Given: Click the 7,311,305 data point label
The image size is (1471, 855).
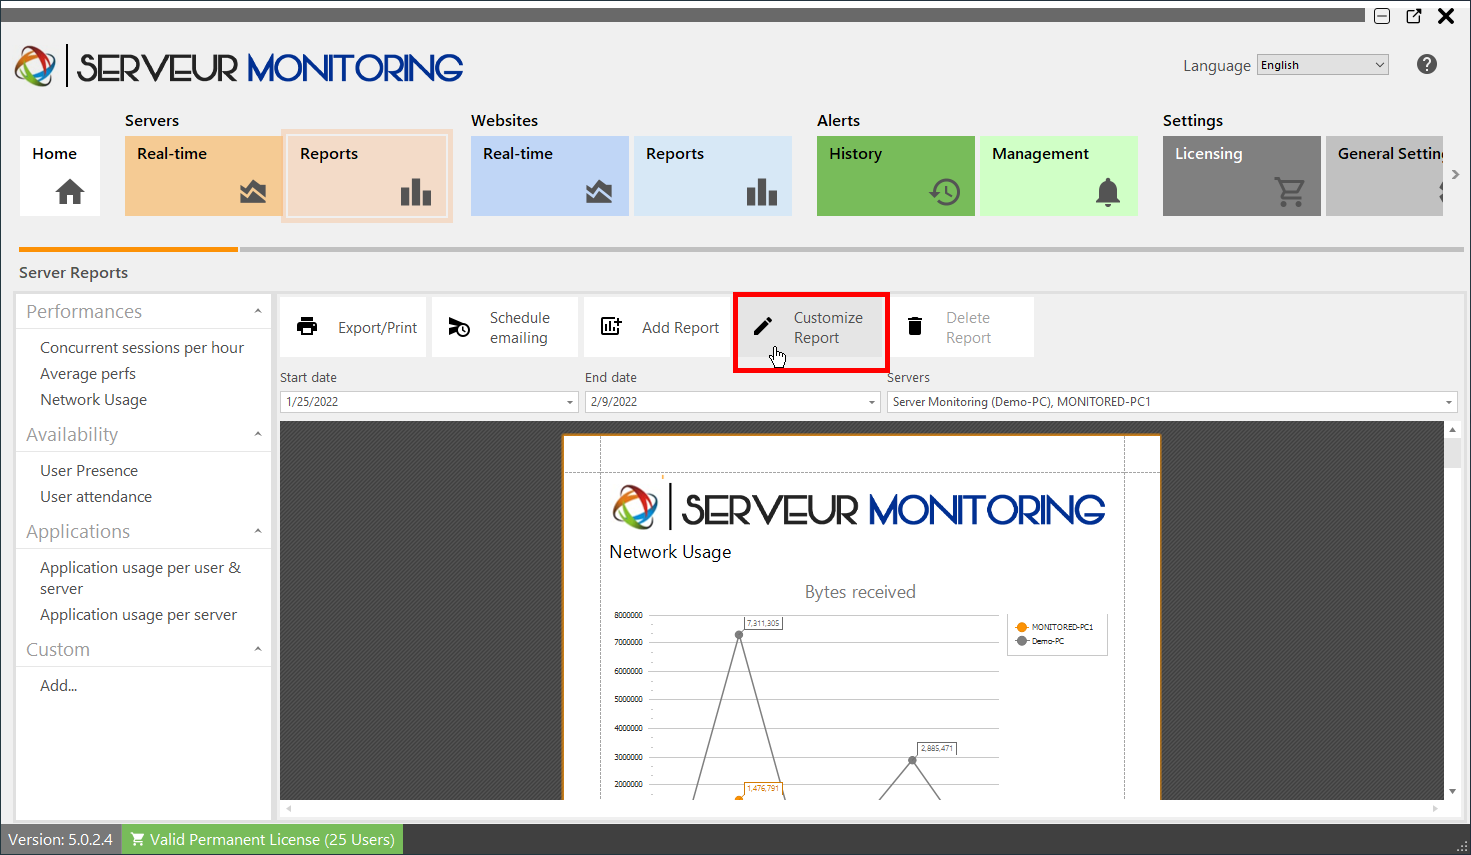Looking at the screenshot, I should tap(763, 623).
